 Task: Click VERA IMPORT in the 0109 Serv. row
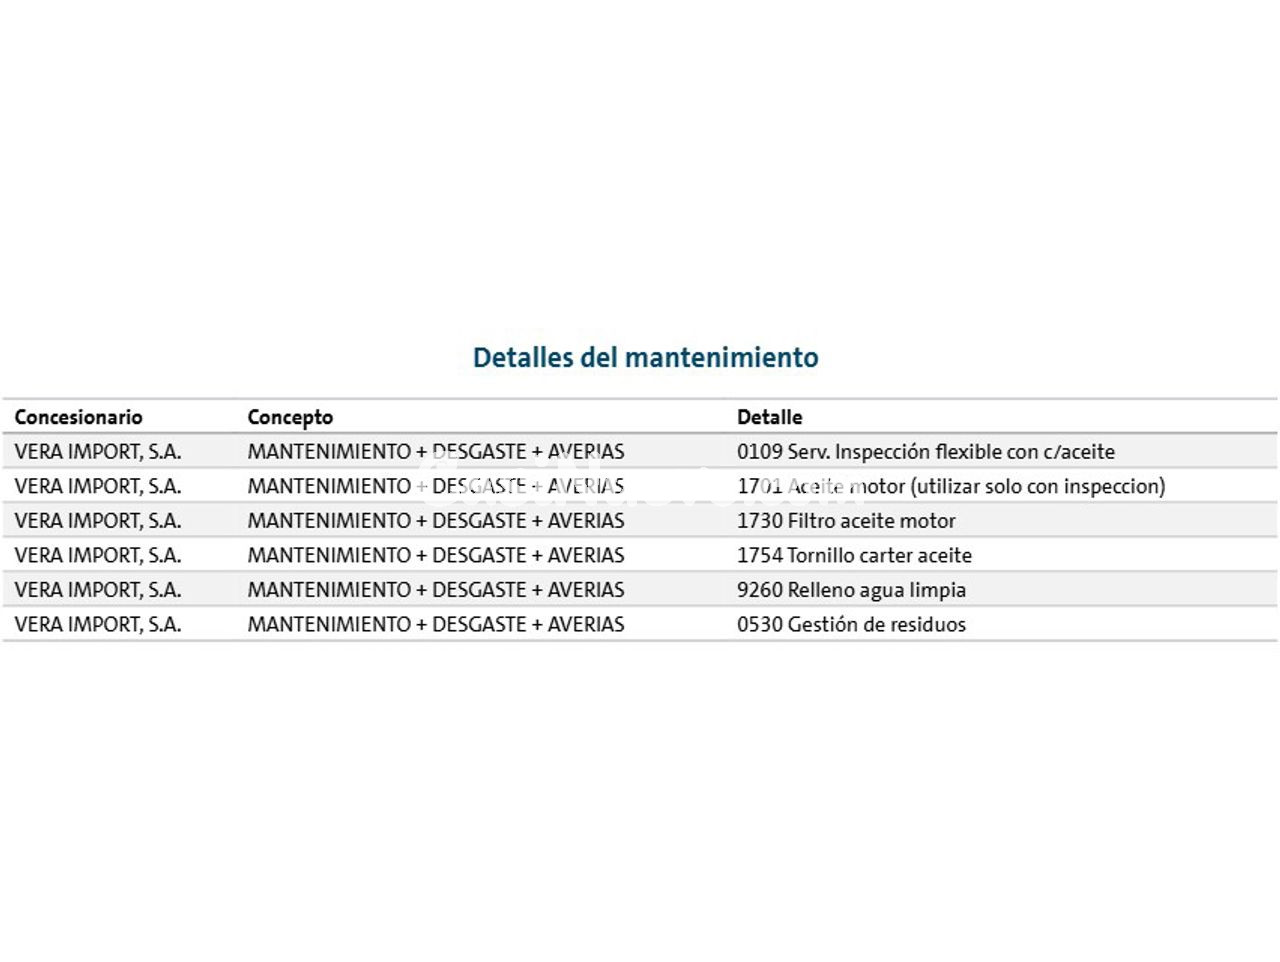[x=98, y=452]
